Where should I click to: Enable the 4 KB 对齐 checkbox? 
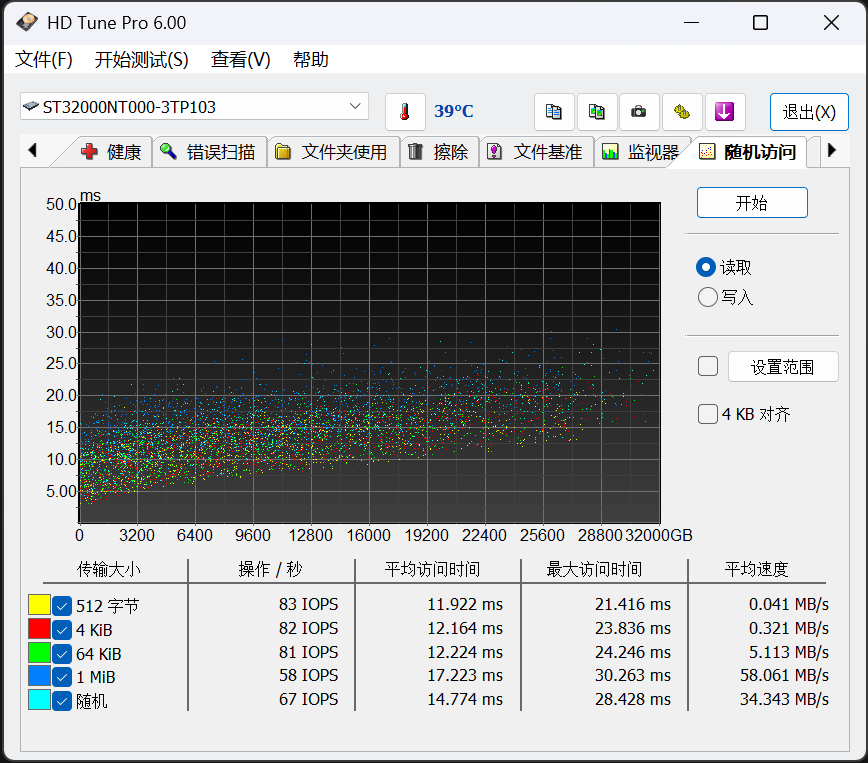[707, 414]
